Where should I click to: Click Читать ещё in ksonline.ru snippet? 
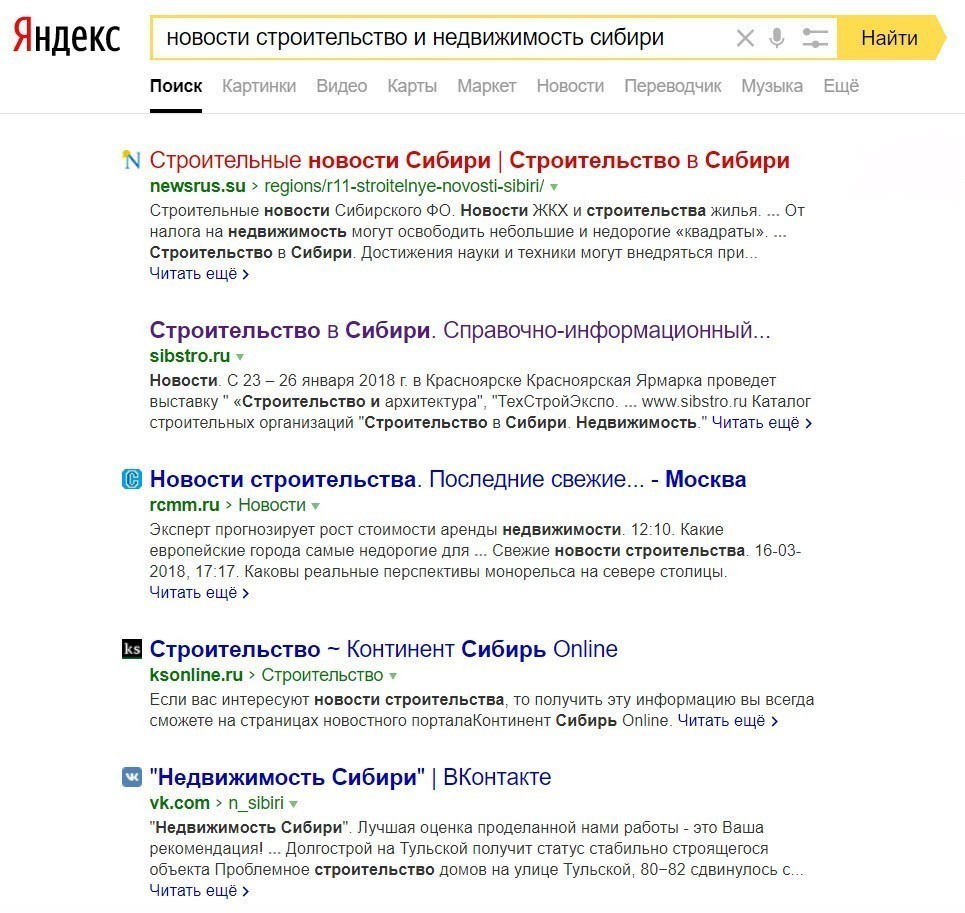point(728,720)
